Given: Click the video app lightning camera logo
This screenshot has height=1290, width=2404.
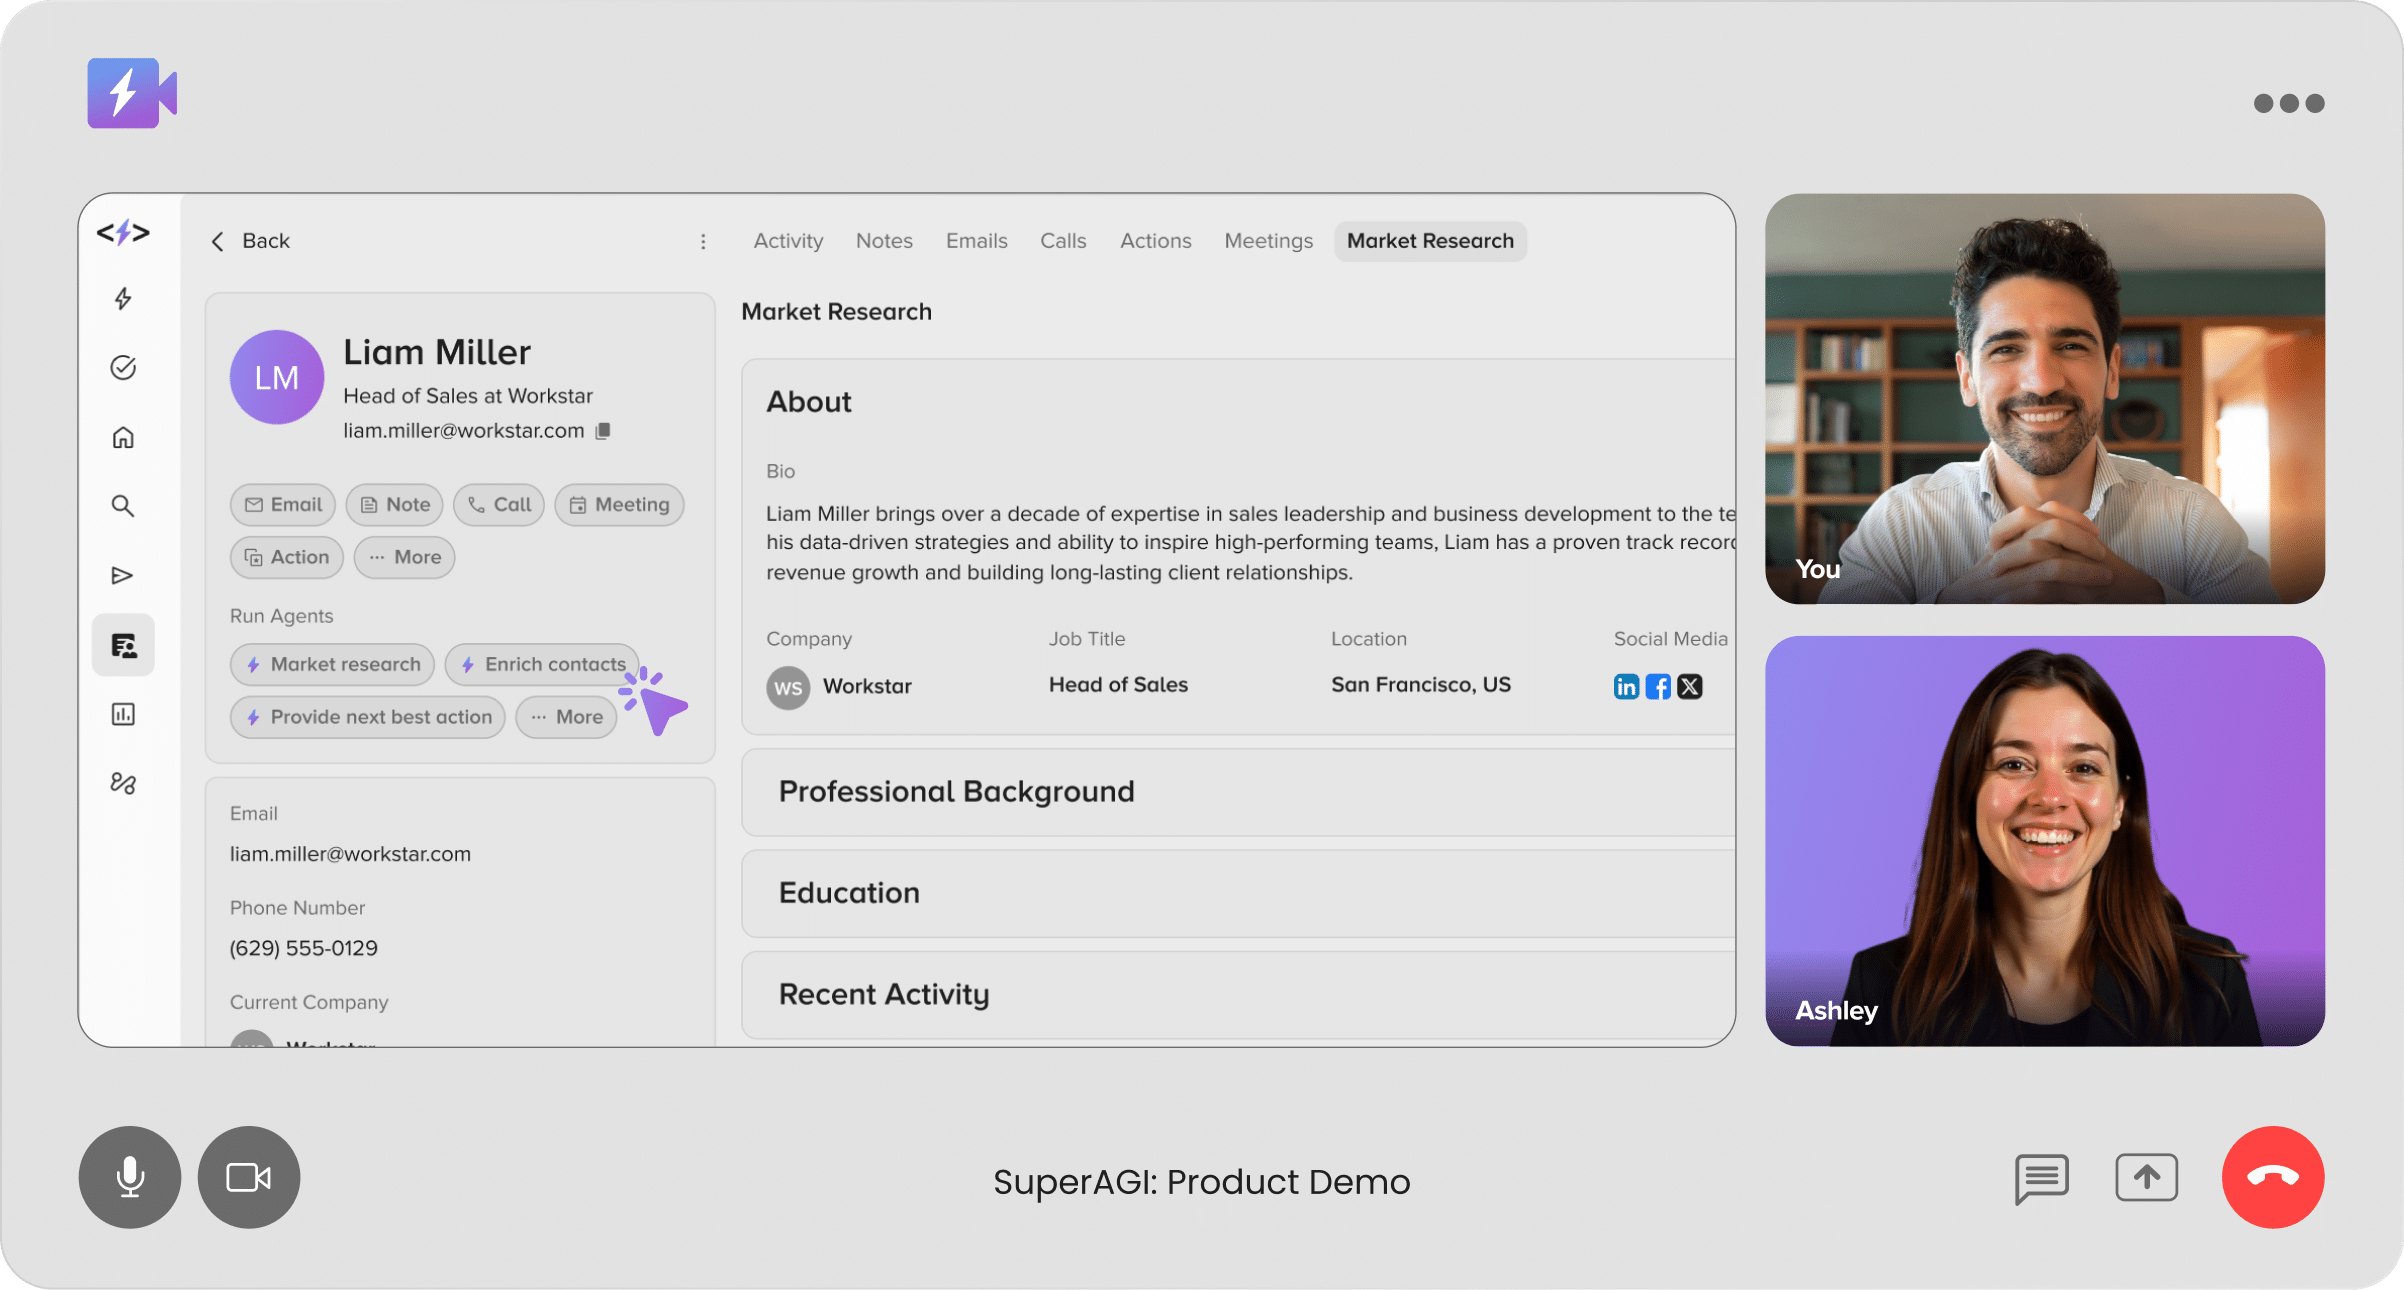Looking at the screenshot, I should (x=132, y=93).
